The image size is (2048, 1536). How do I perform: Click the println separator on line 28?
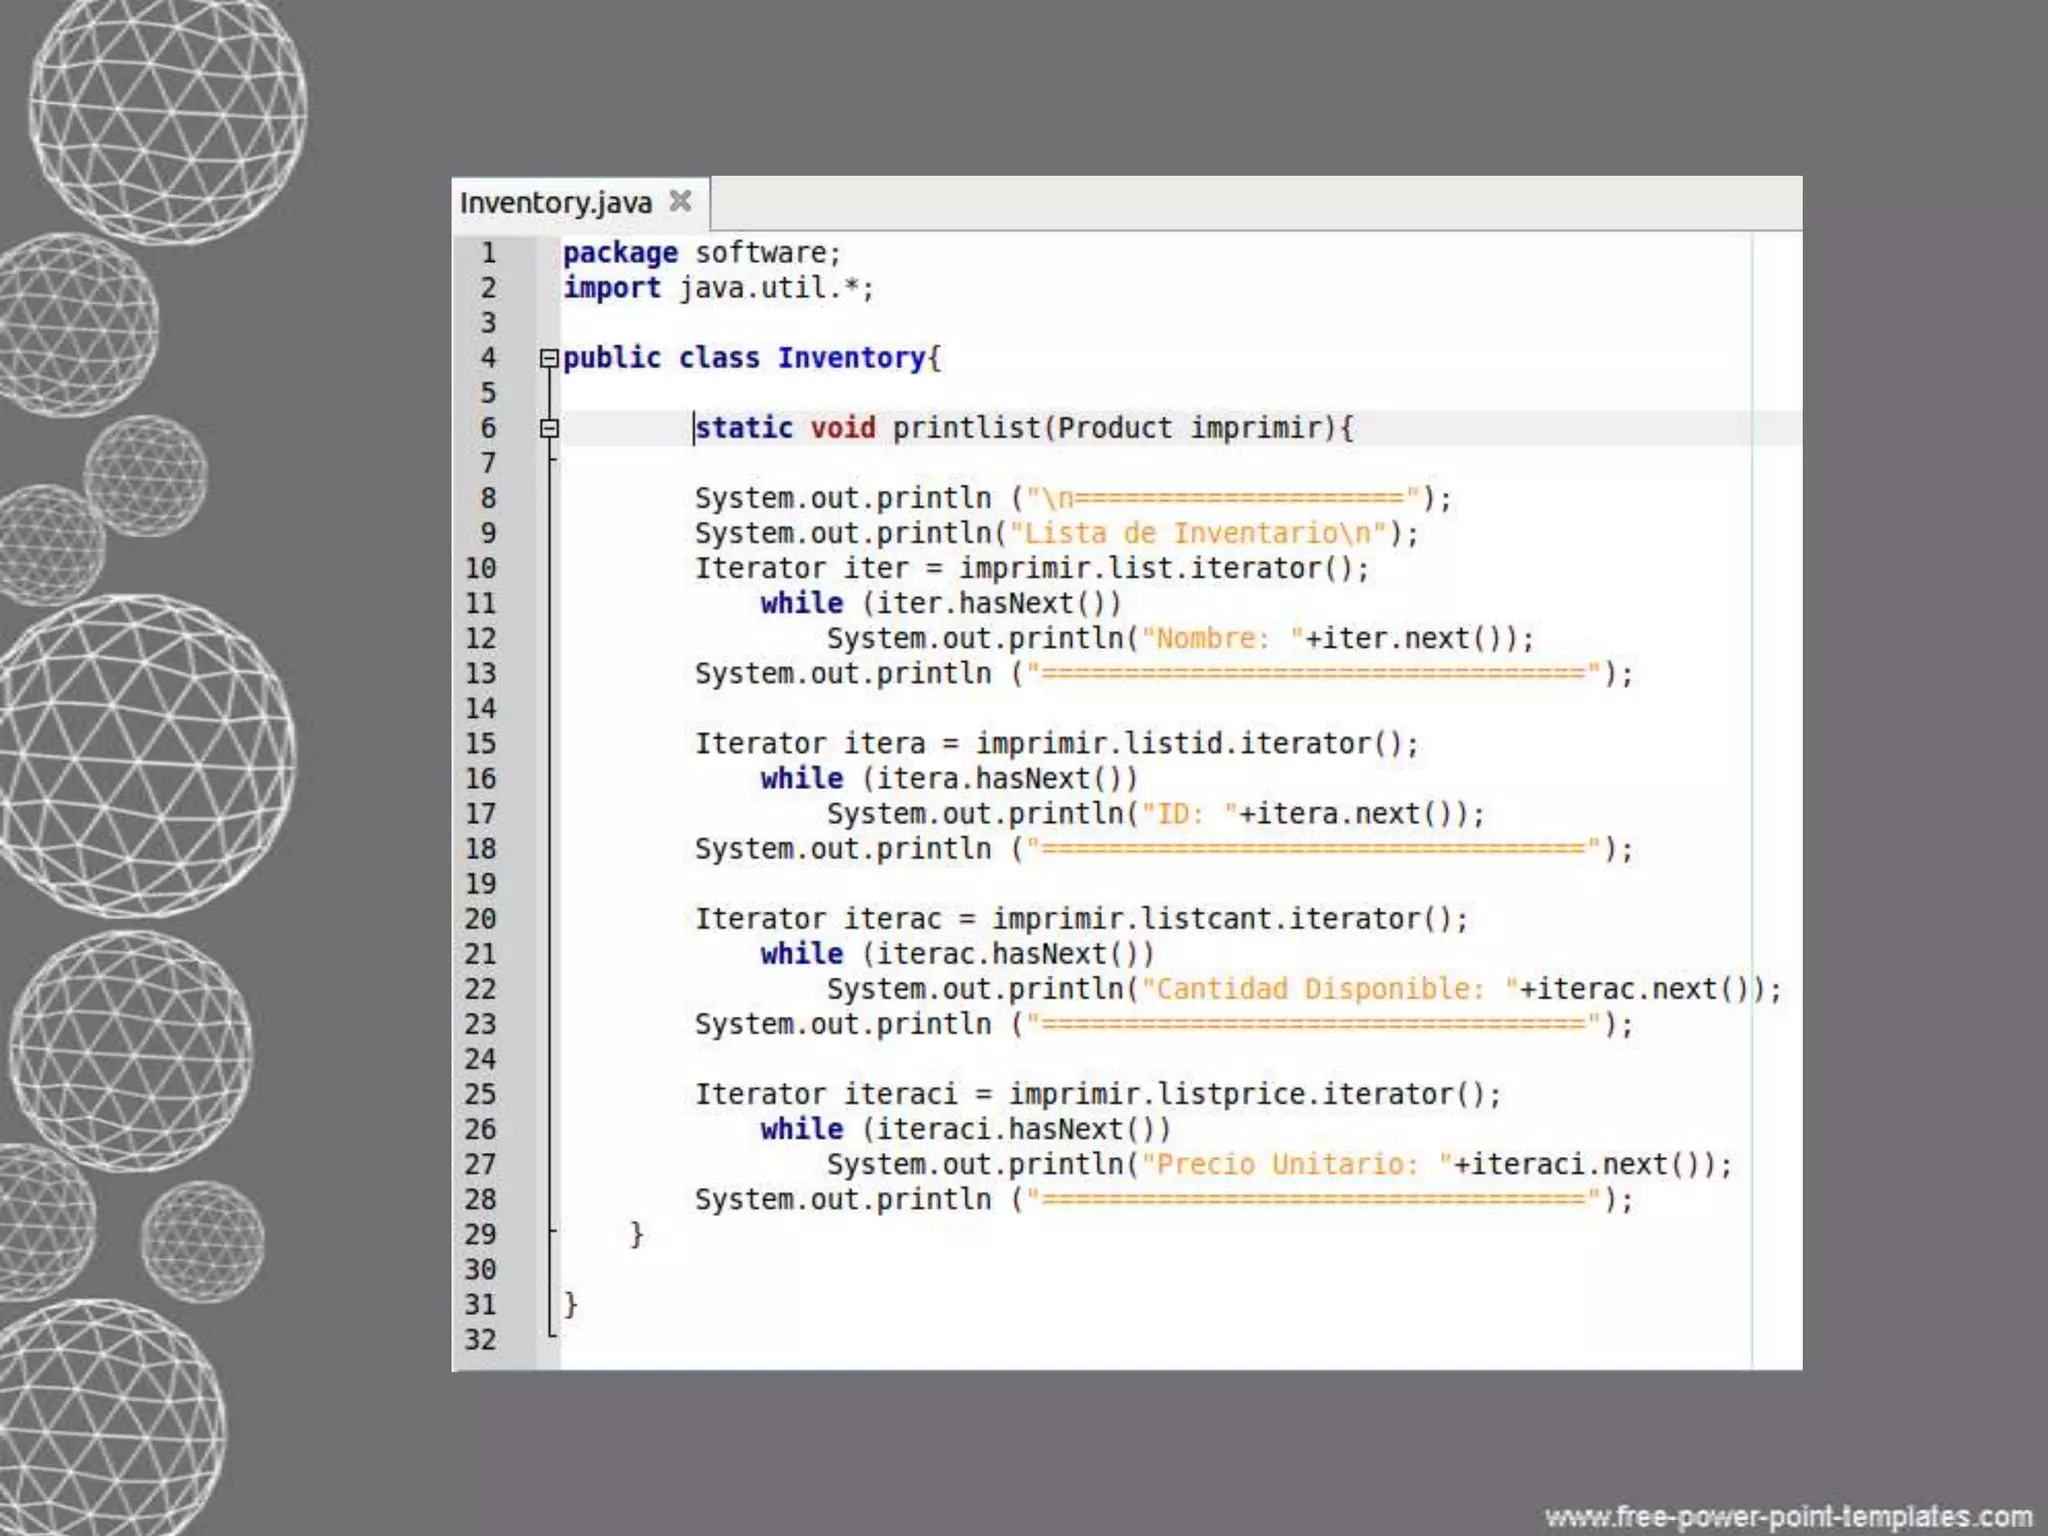(x=1164, y=1199)
